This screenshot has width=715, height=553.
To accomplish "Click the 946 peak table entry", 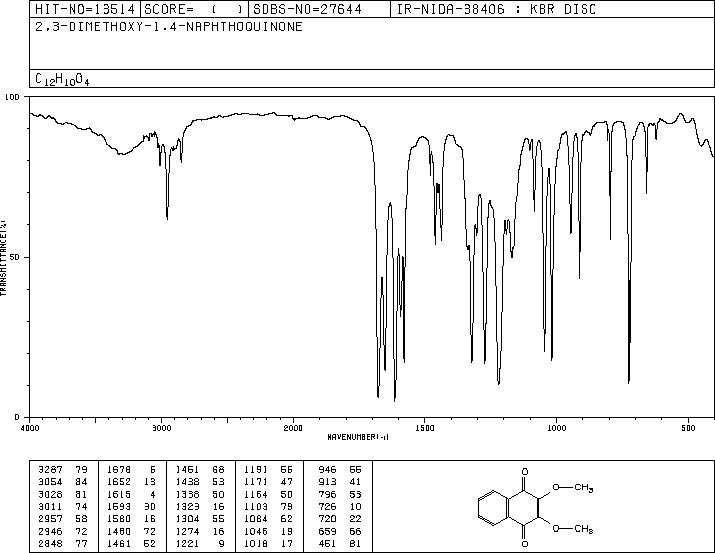I will 327,470.
